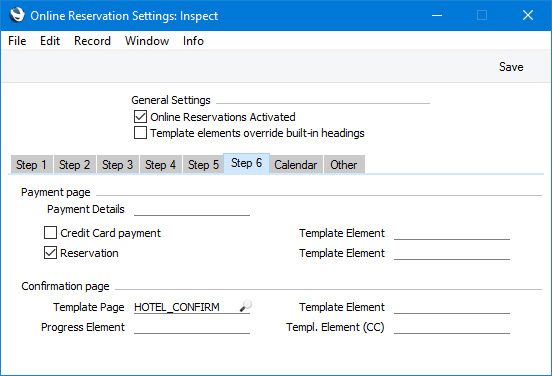
Task: Open the Info menu
Action: tap(193, 41)
